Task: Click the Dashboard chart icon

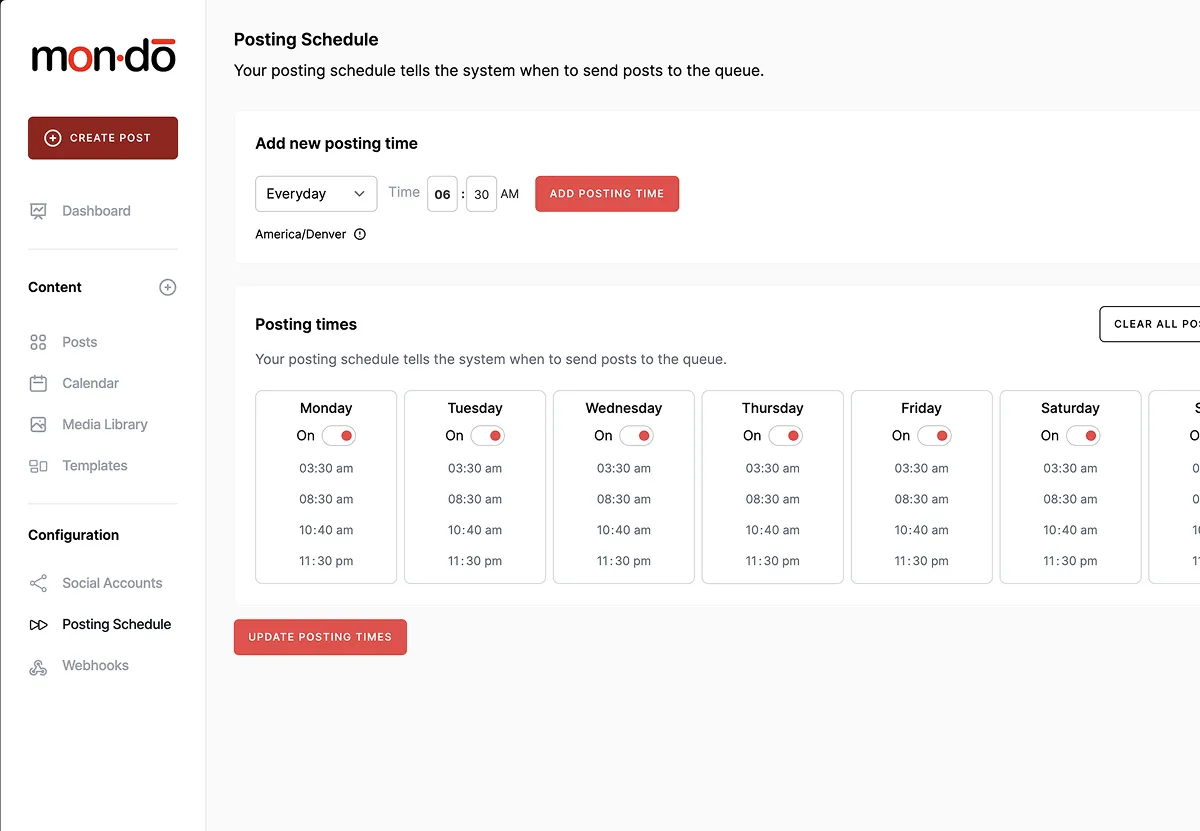Action: click(x=38, y=211)
